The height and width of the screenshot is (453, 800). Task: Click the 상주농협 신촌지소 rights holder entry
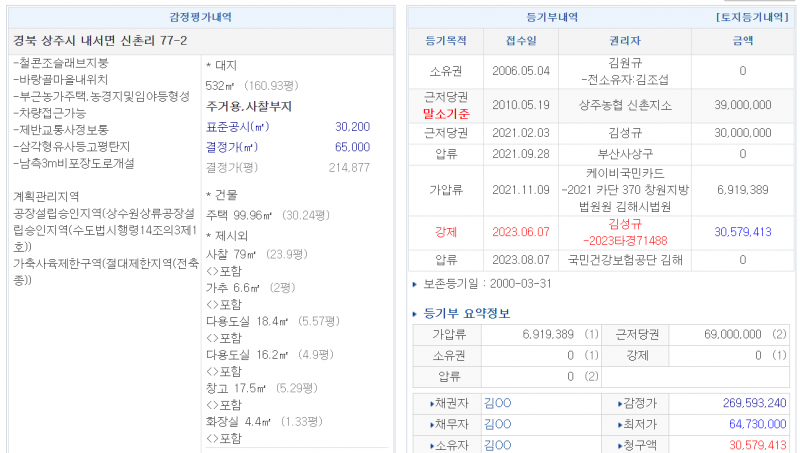click(x=625, y=104)
